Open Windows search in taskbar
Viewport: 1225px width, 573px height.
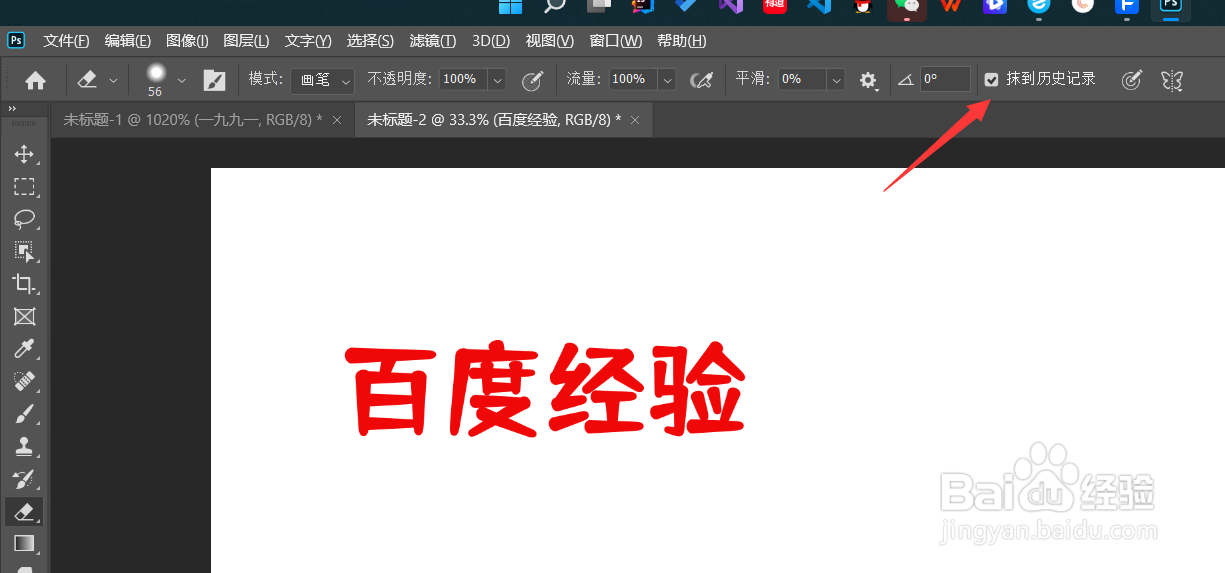click(x=554, y=6)
